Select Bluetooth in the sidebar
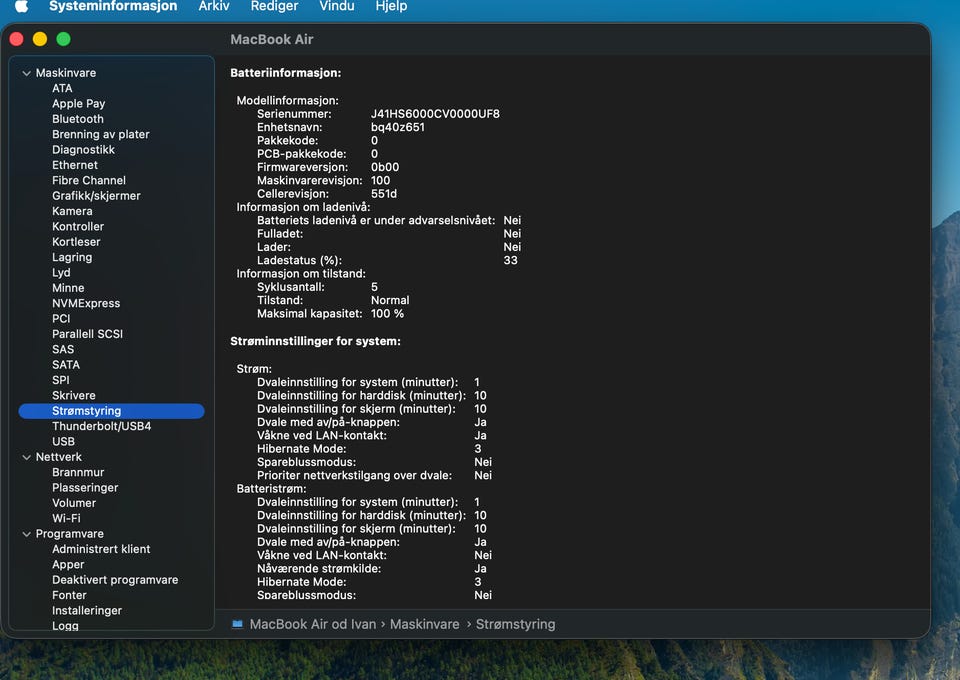This screenshot has width=960, height=680. 78,119
